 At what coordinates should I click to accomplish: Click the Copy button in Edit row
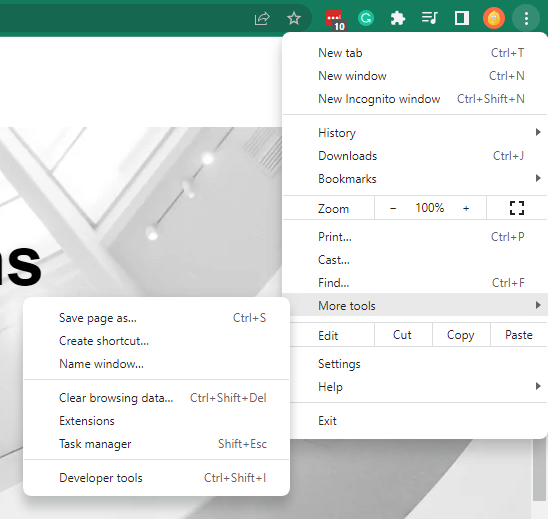point(461,335)
